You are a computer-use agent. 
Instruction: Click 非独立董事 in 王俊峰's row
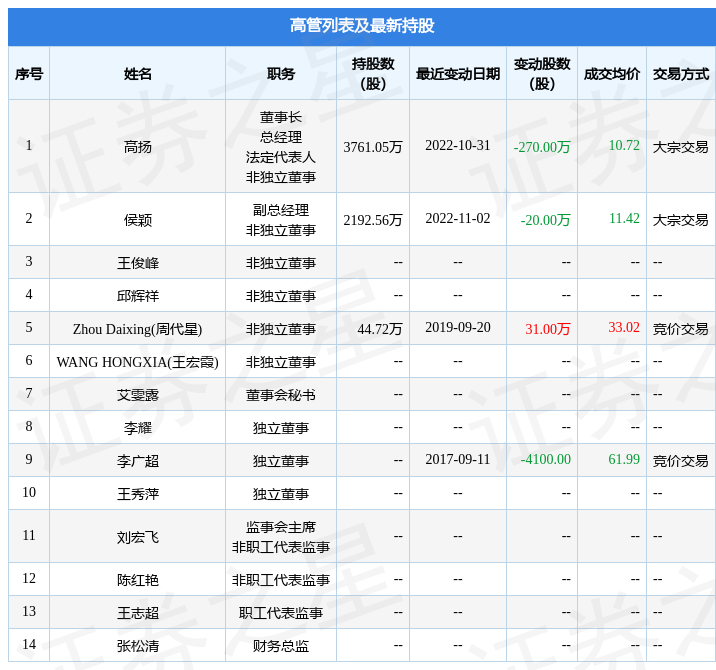pos(281,263)
